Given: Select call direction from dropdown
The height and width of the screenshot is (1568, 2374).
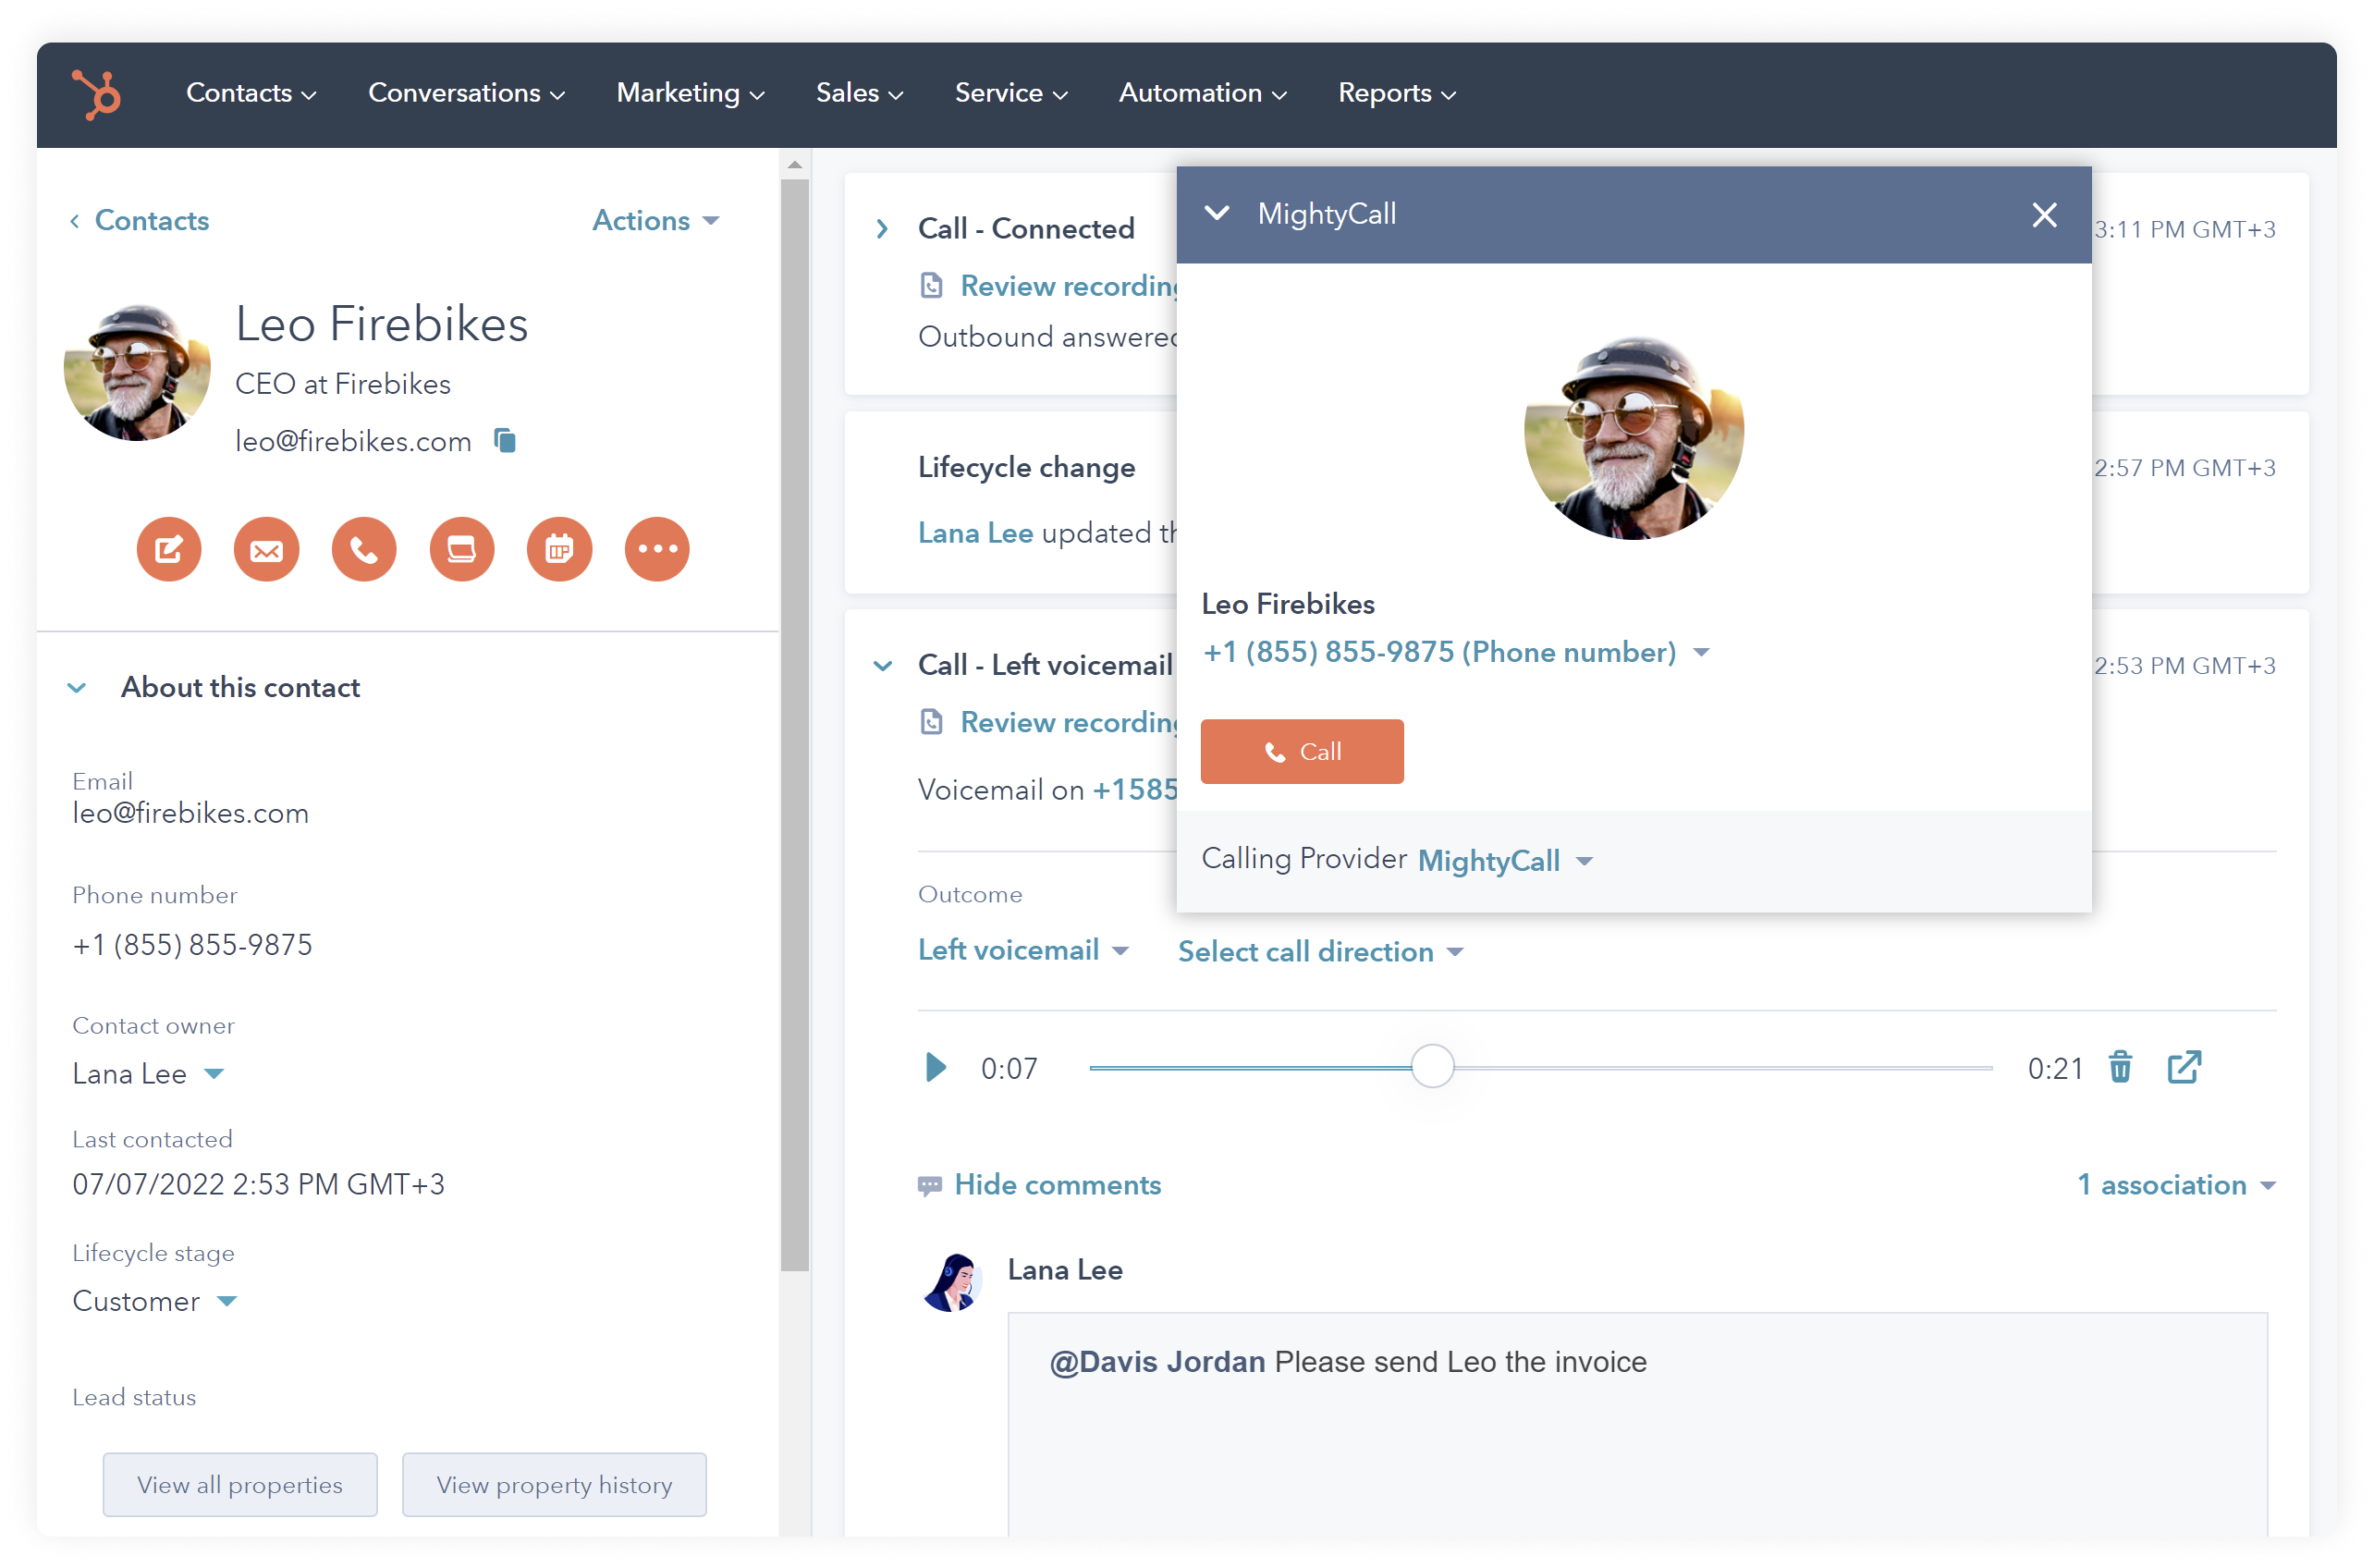Looking at the screenshot, I should tap(1319, 952).
